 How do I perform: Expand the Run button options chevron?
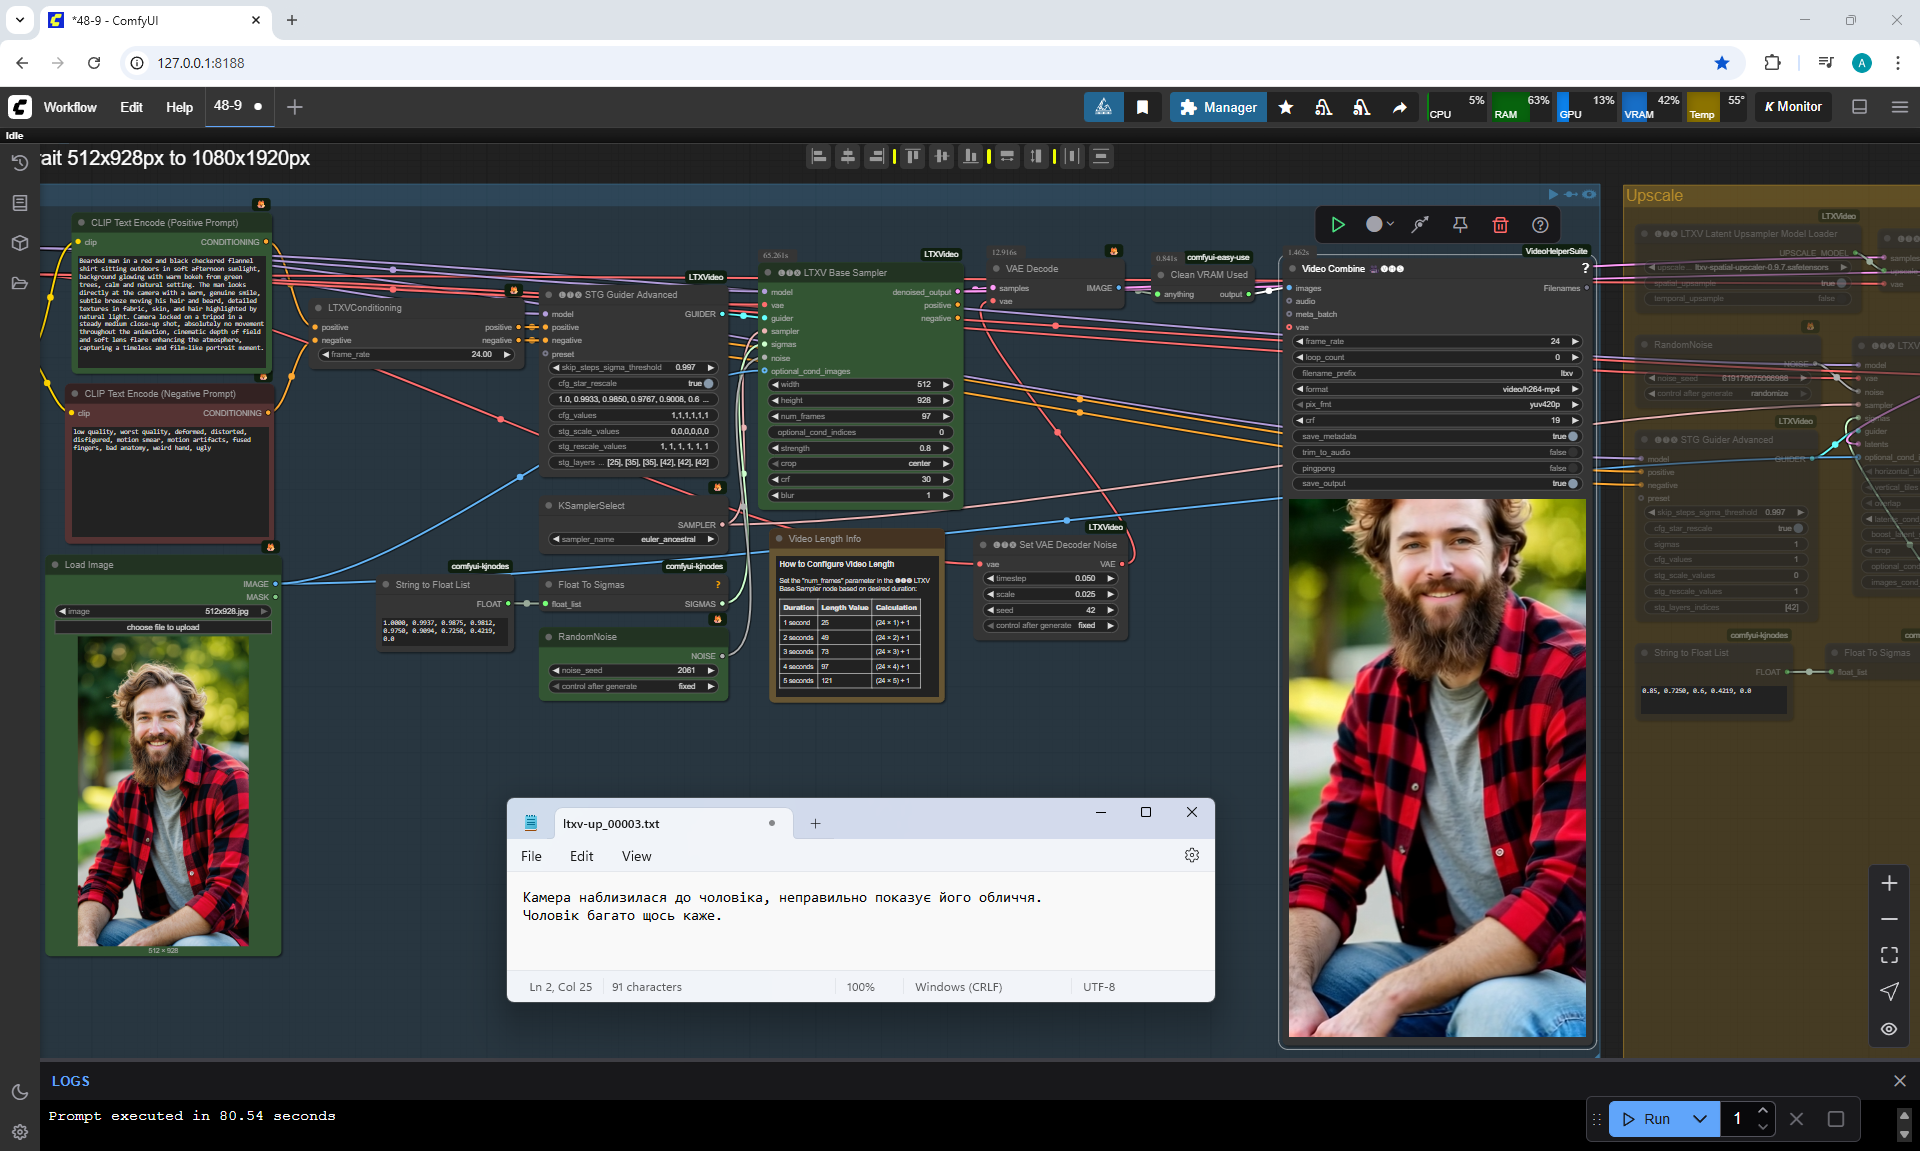click(x=1699, y=1119)
